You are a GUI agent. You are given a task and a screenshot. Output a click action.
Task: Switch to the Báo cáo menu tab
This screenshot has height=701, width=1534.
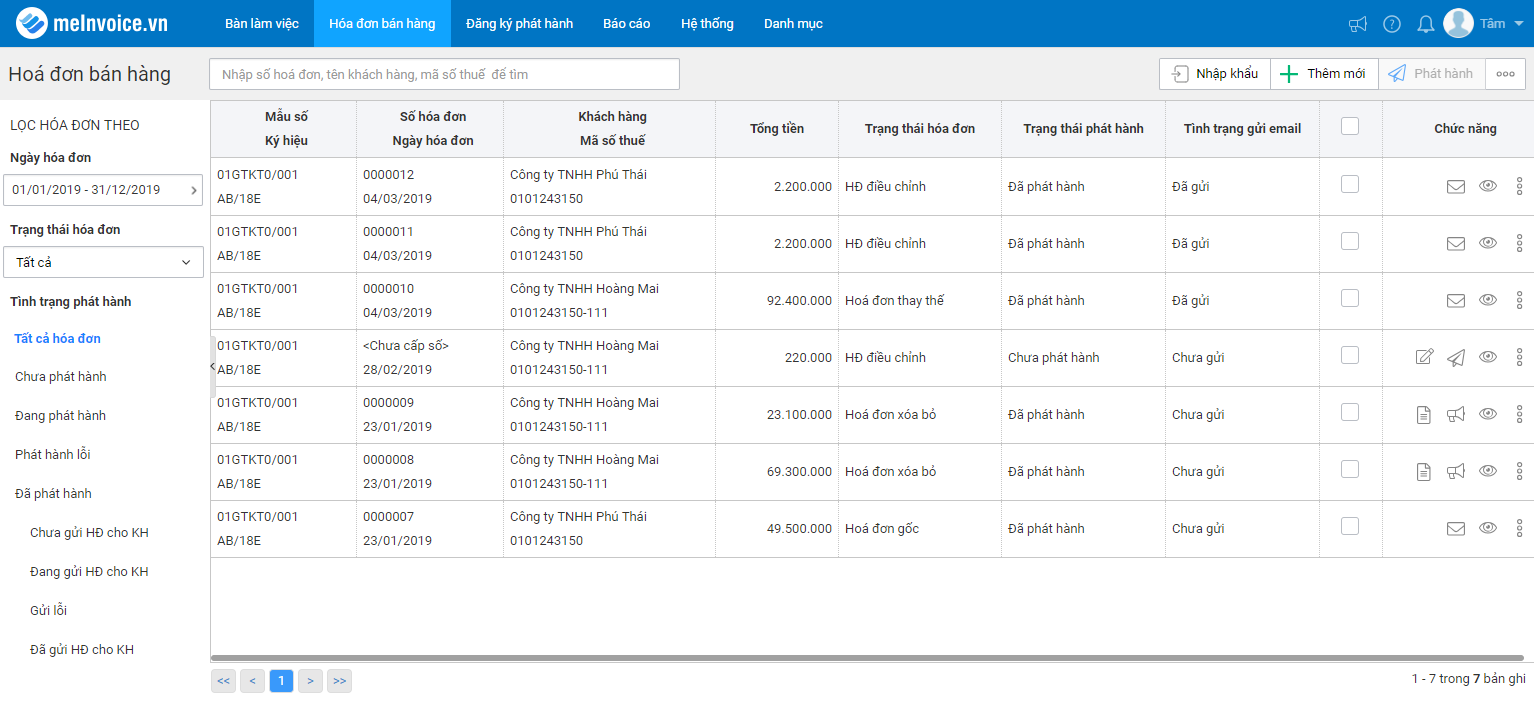tap(626, 23)
